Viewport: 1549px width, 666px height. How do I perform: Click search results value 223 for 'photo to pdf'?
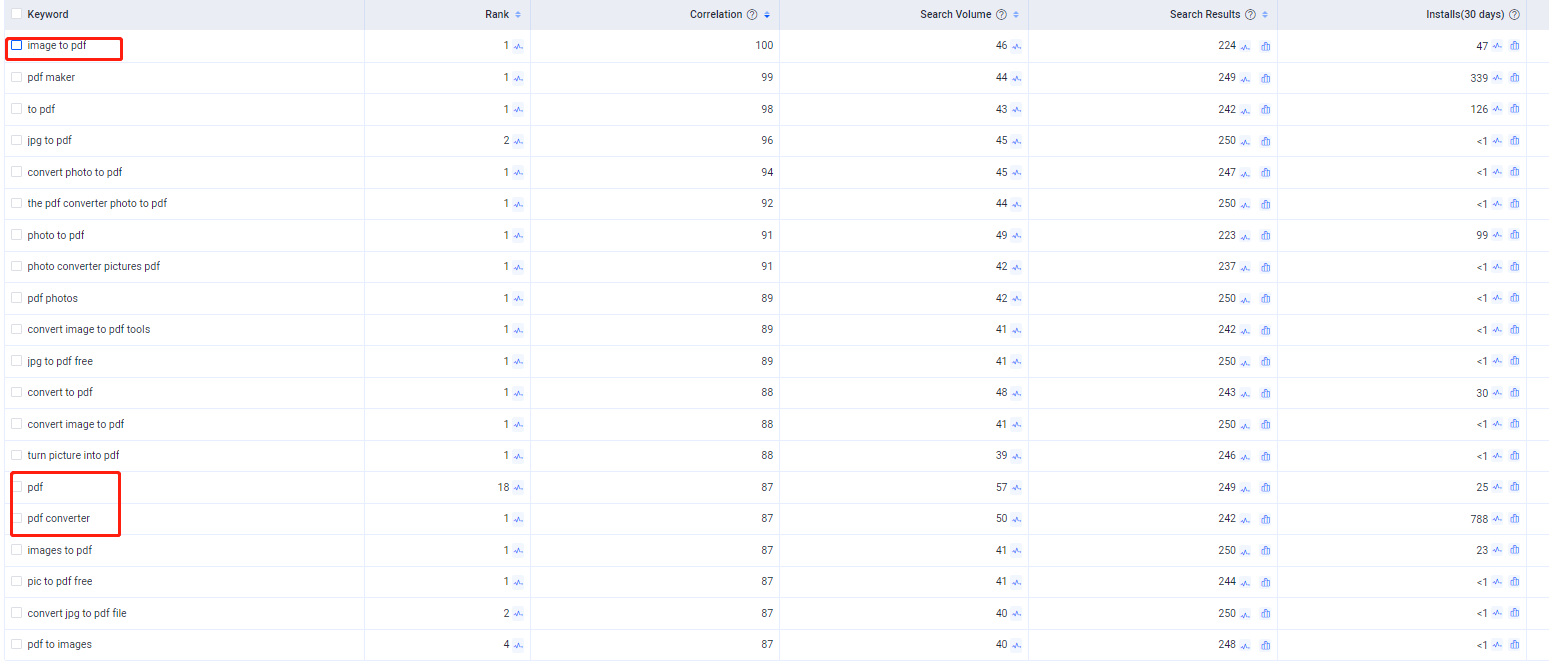pyautogui.click(x=1227, y=236)
